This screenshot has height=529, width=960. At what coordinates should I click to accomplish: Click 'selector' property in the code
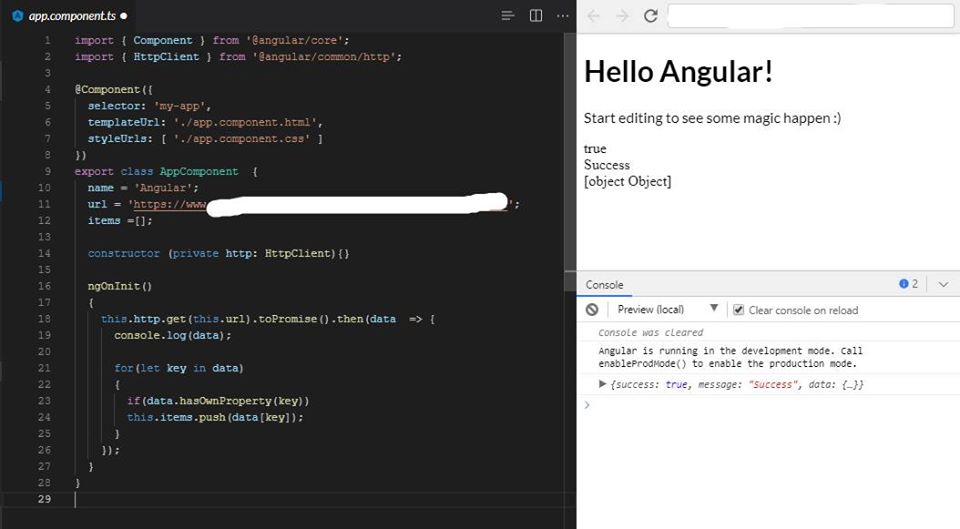click(114, 105)
